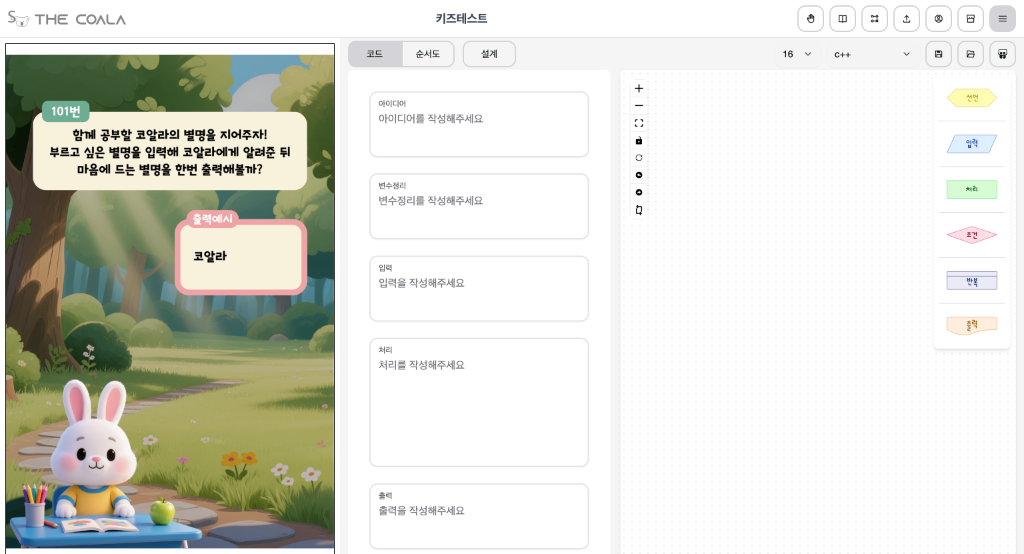This screenshot has height=554, width=1024.
Task: Open the book layout icon in header
Action: point(842,19)
